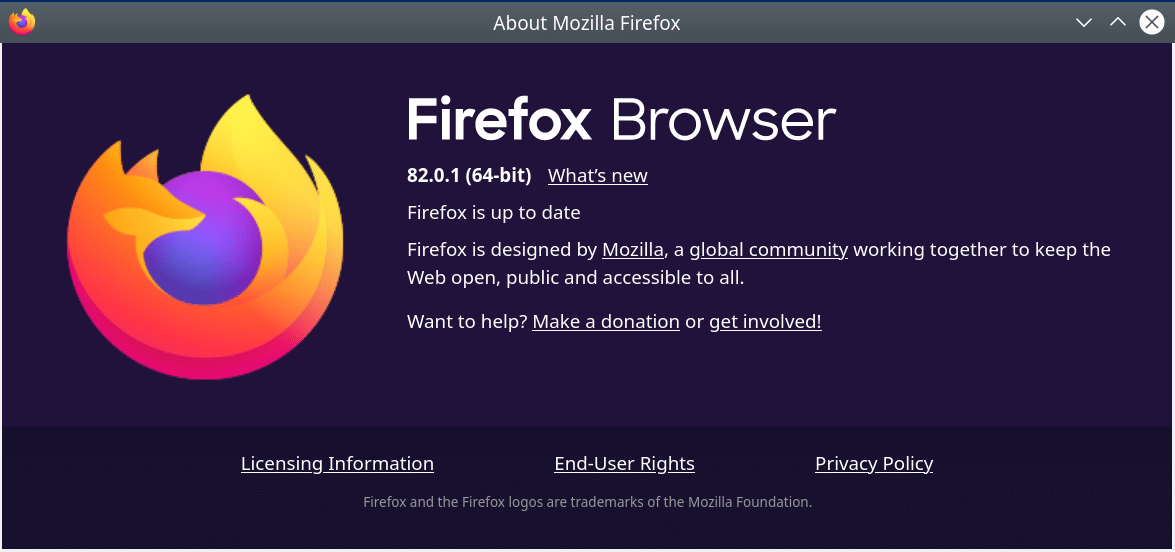Click the About Mozilla Firefox title text
This screenshot has width=1175, height=552.
[587, 22]
